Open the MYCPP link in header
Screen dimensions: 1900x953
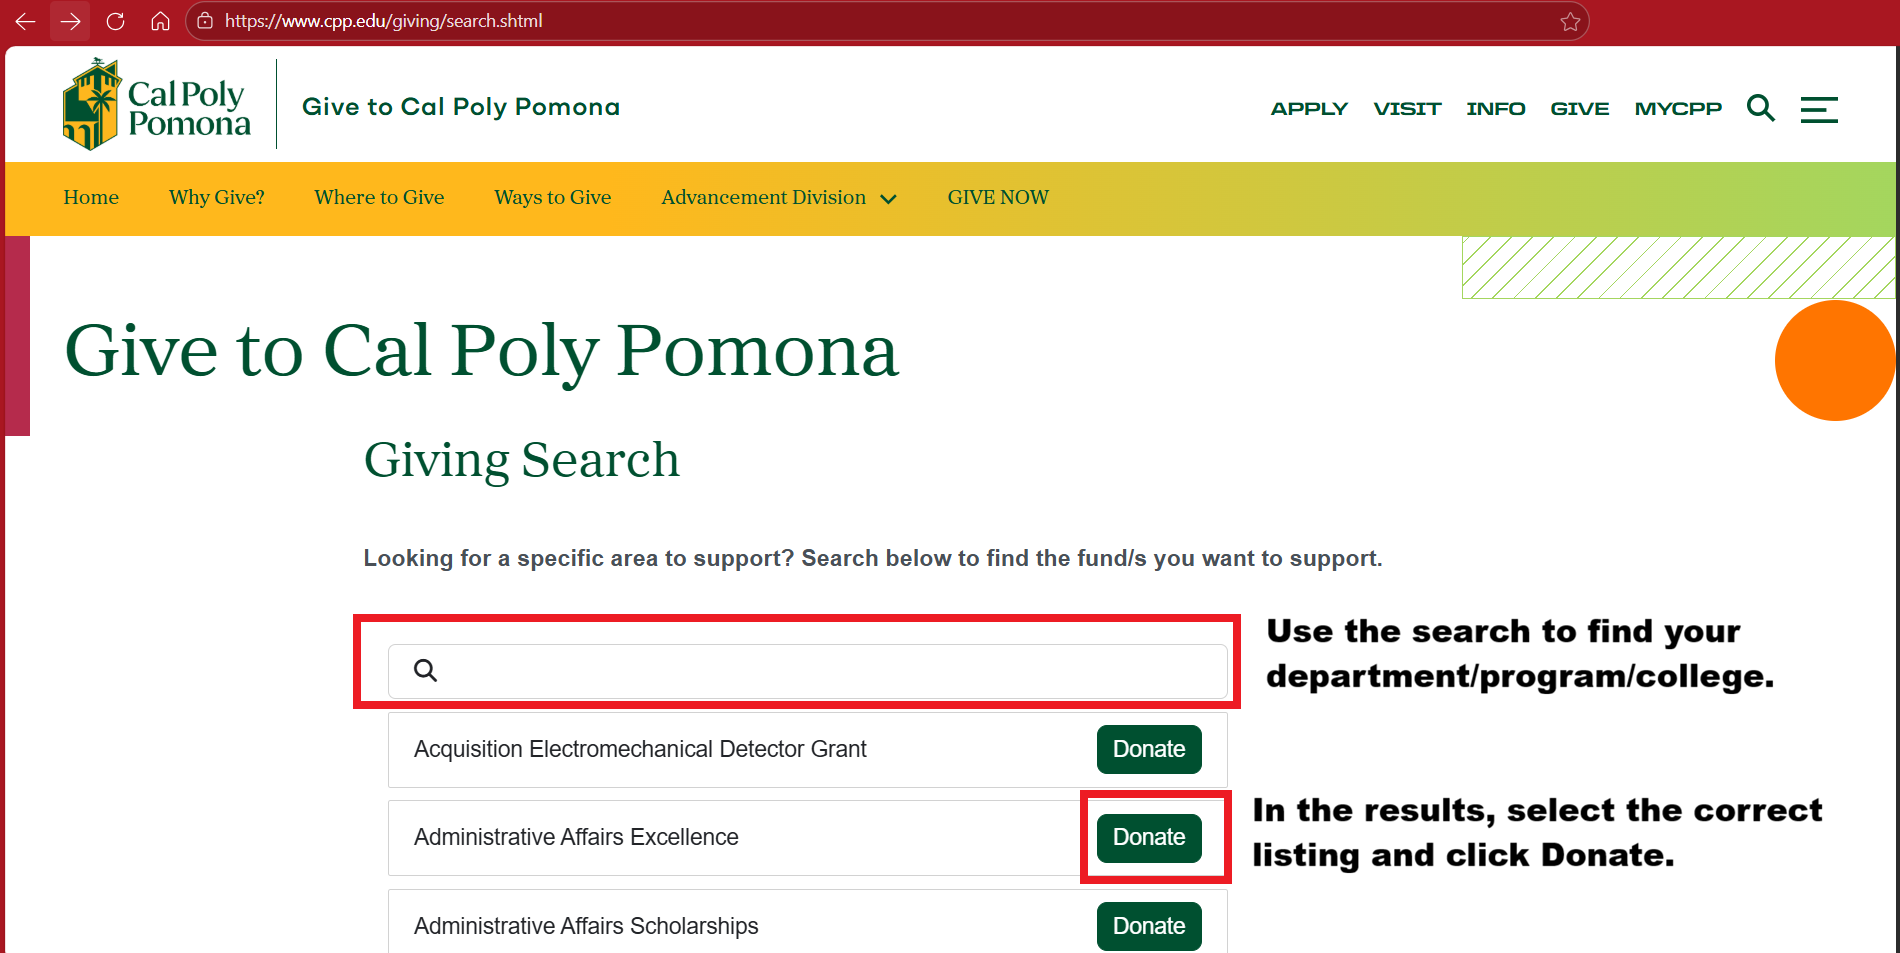1678,108
